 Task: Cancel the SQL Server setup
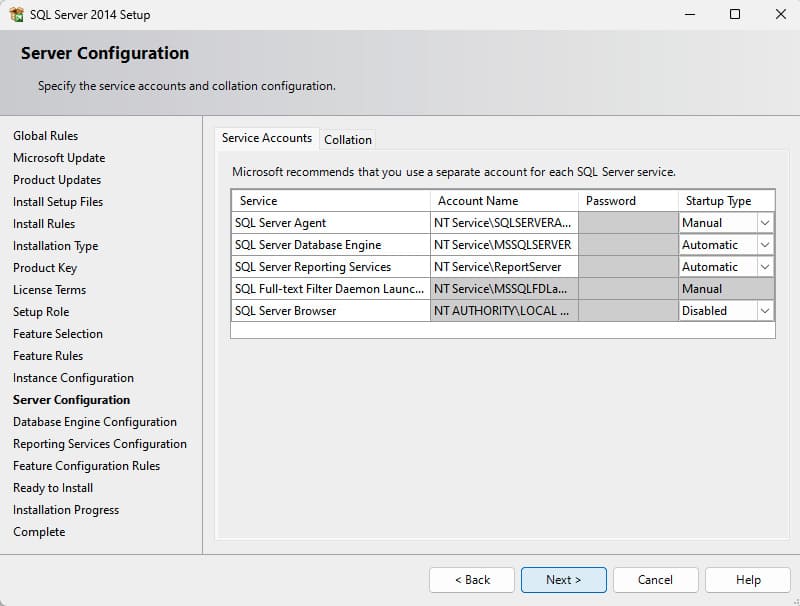point(655,580)
